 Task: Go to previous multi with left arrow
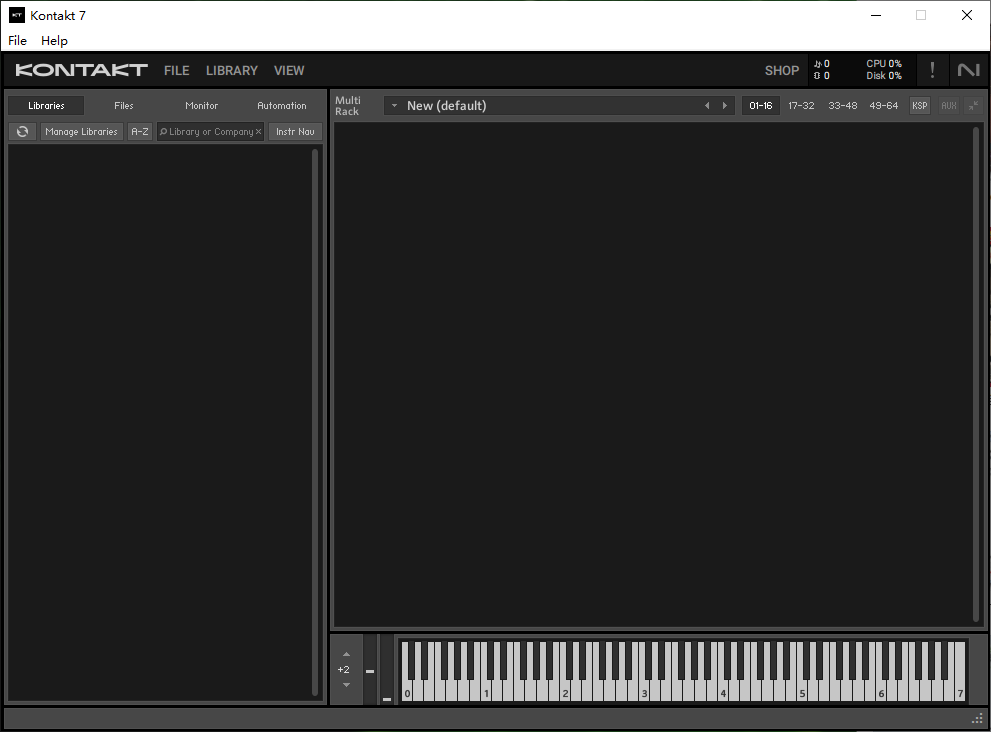coord(707,106)
